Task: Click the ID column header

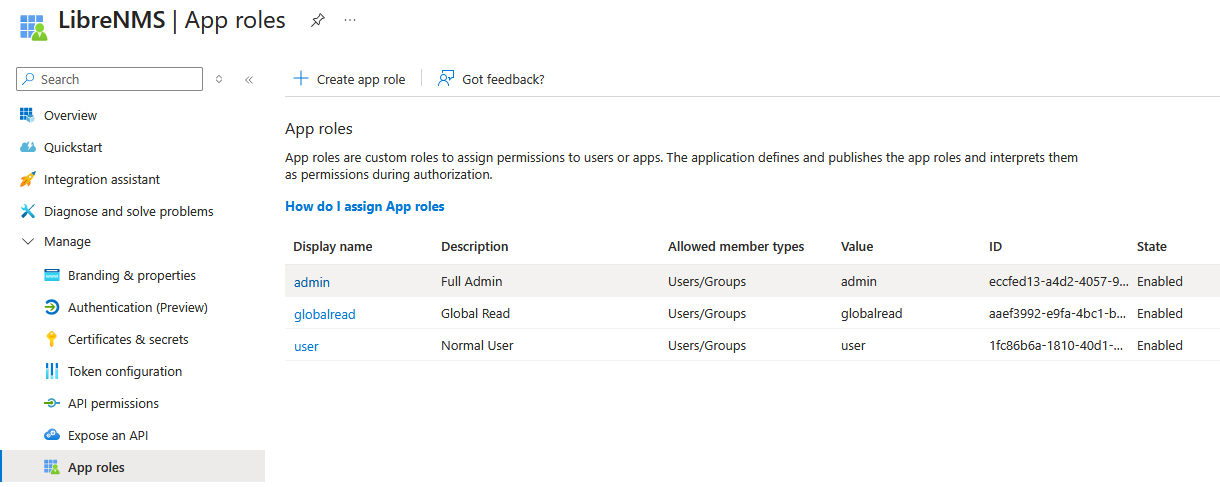Action: click(x=996, y=246)
